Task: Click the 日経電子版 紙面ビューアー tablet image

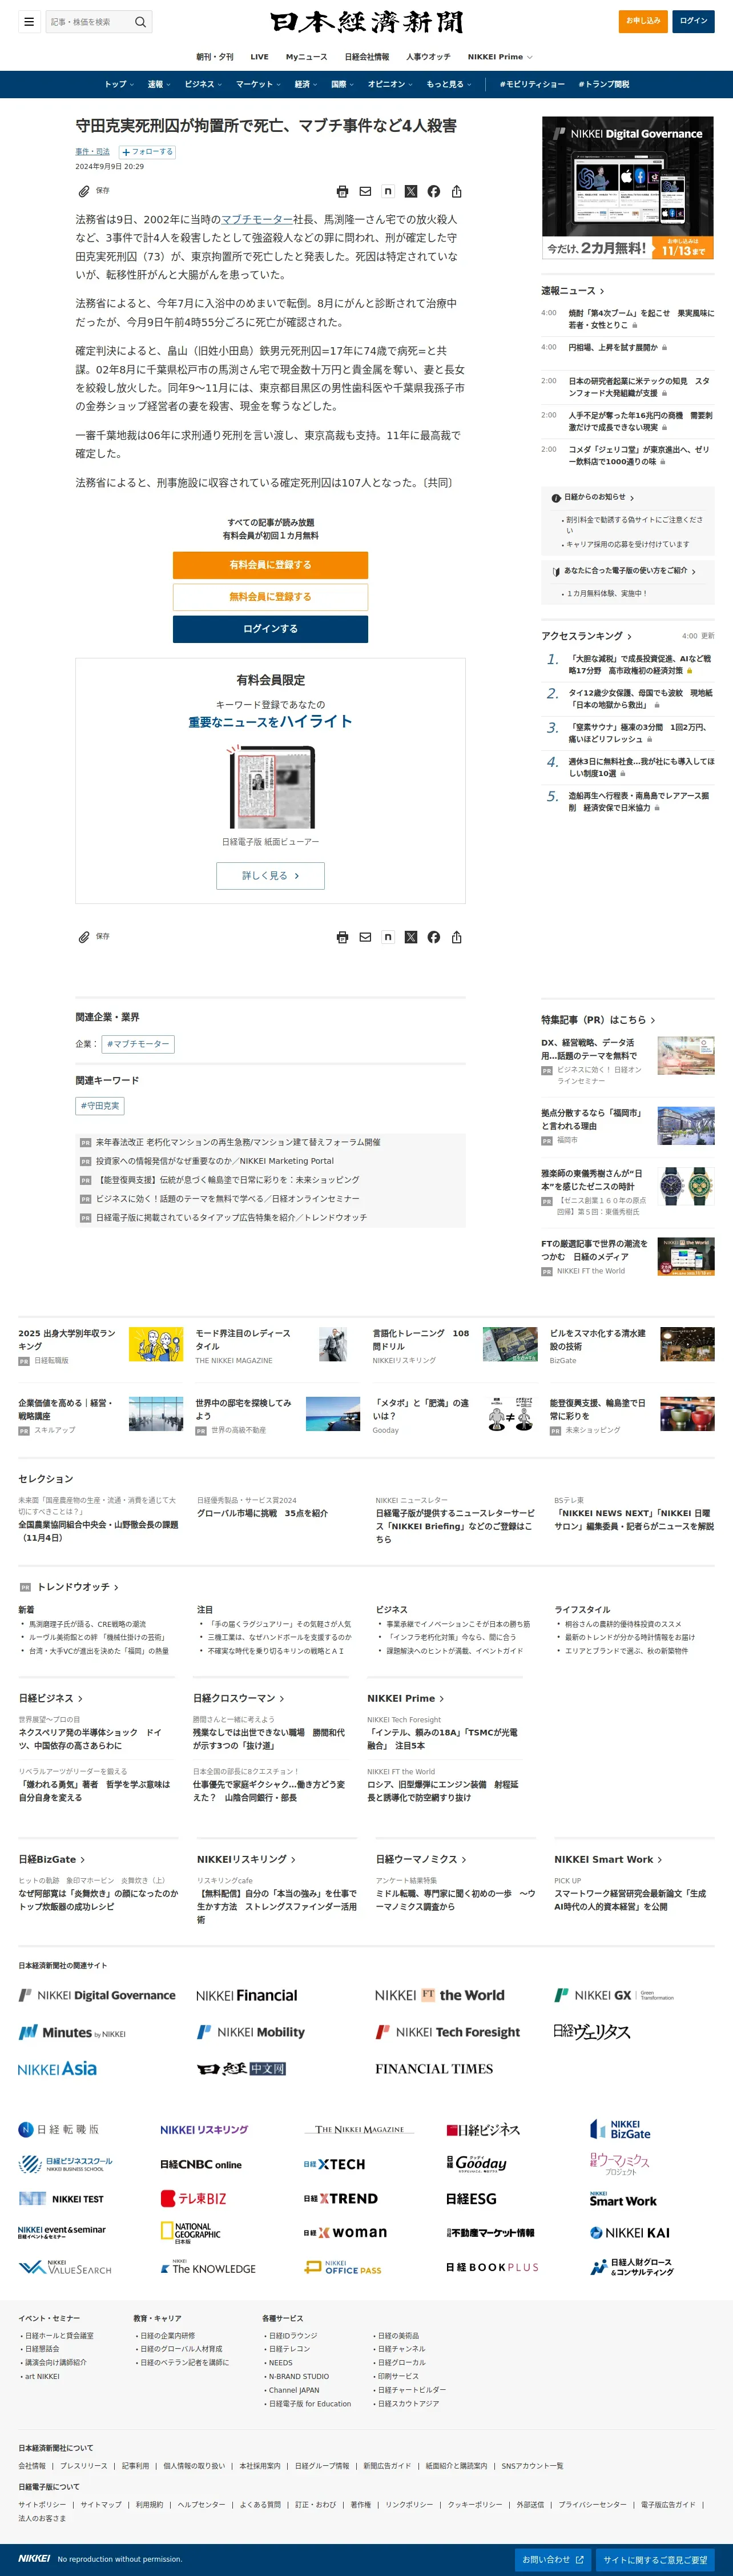Action: tap(270, 787)
